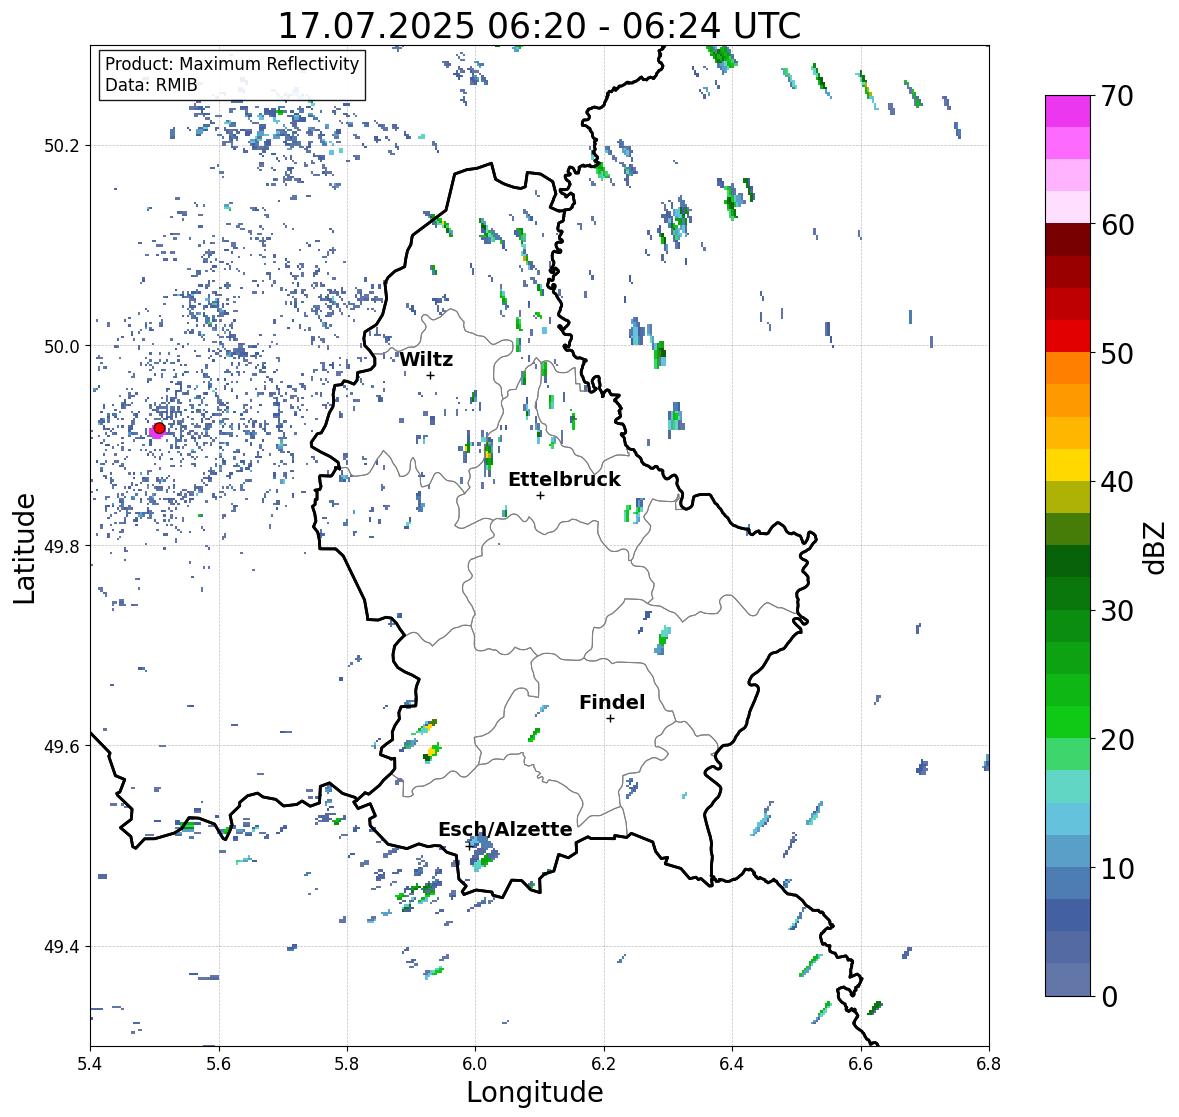
Task: Select the Esch/Alzette station label
Action: coord(505,829)
